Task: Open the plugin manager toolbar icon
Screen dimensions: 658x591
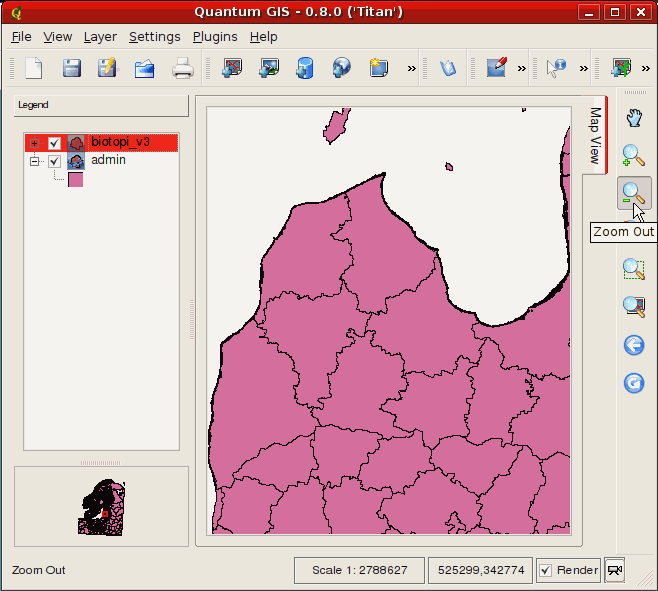Action: [x=448, y=68]
